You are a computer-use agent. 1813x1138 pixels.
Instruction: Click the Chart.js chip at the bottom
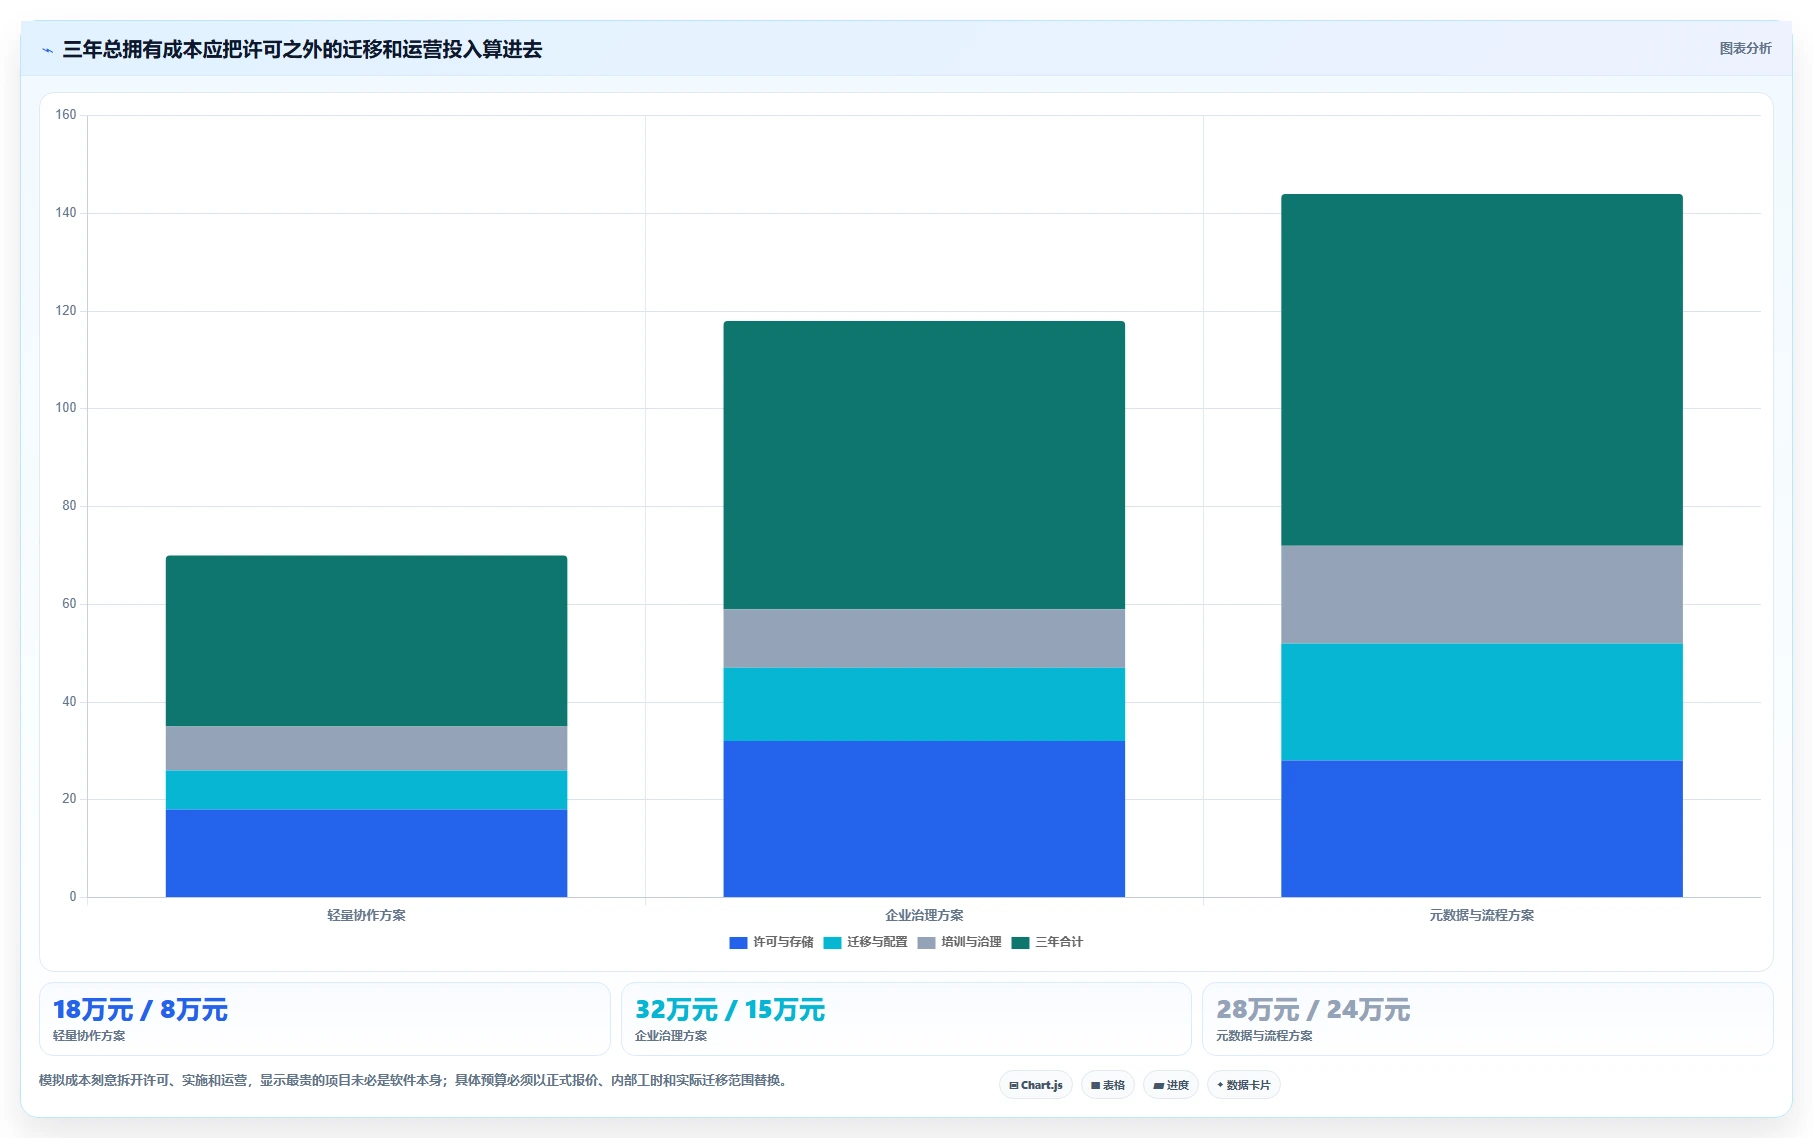pos(1036,1085)
